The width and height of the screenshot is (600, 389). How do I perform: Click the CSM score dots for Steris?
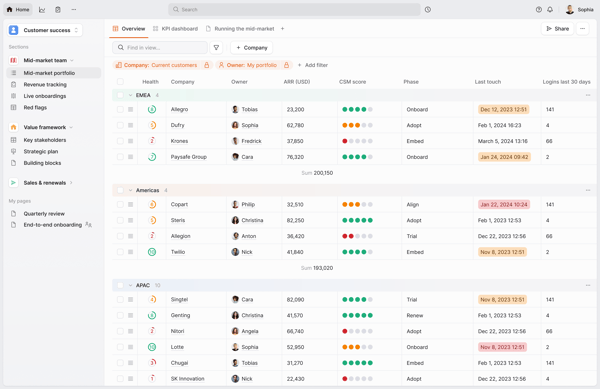tap(357, 220)
